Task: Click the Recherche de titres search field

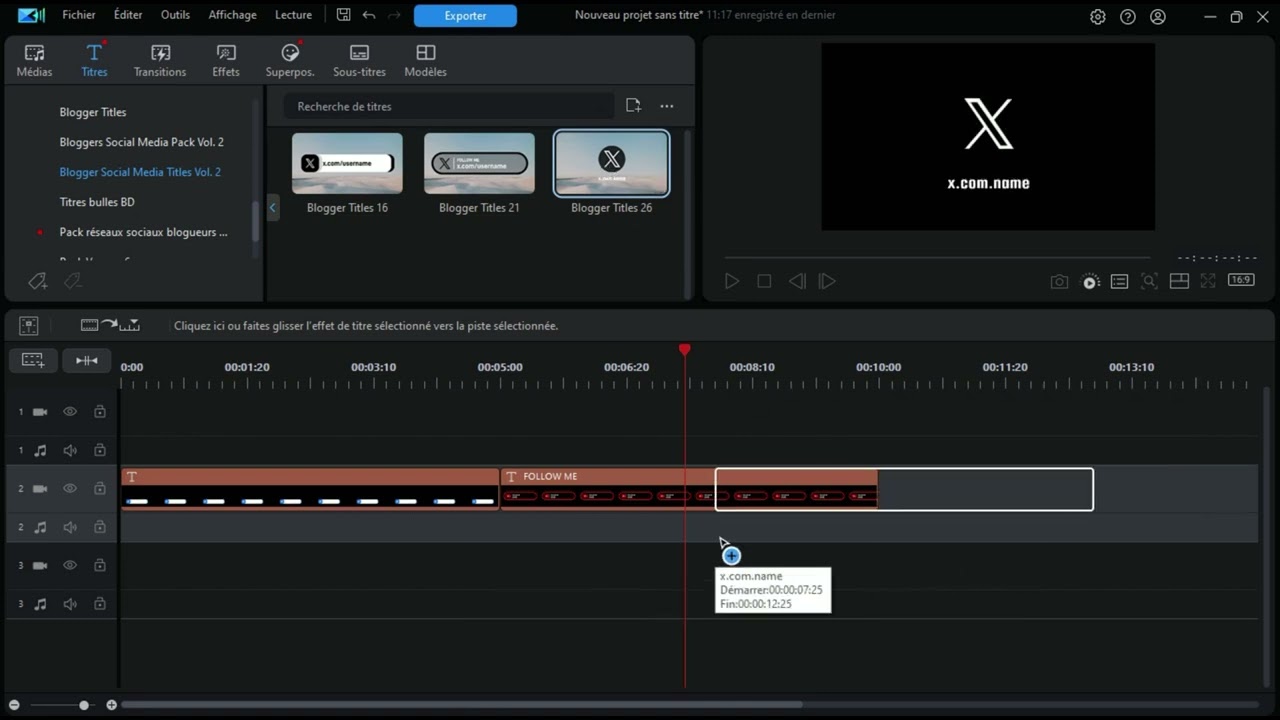Action: 448,106
